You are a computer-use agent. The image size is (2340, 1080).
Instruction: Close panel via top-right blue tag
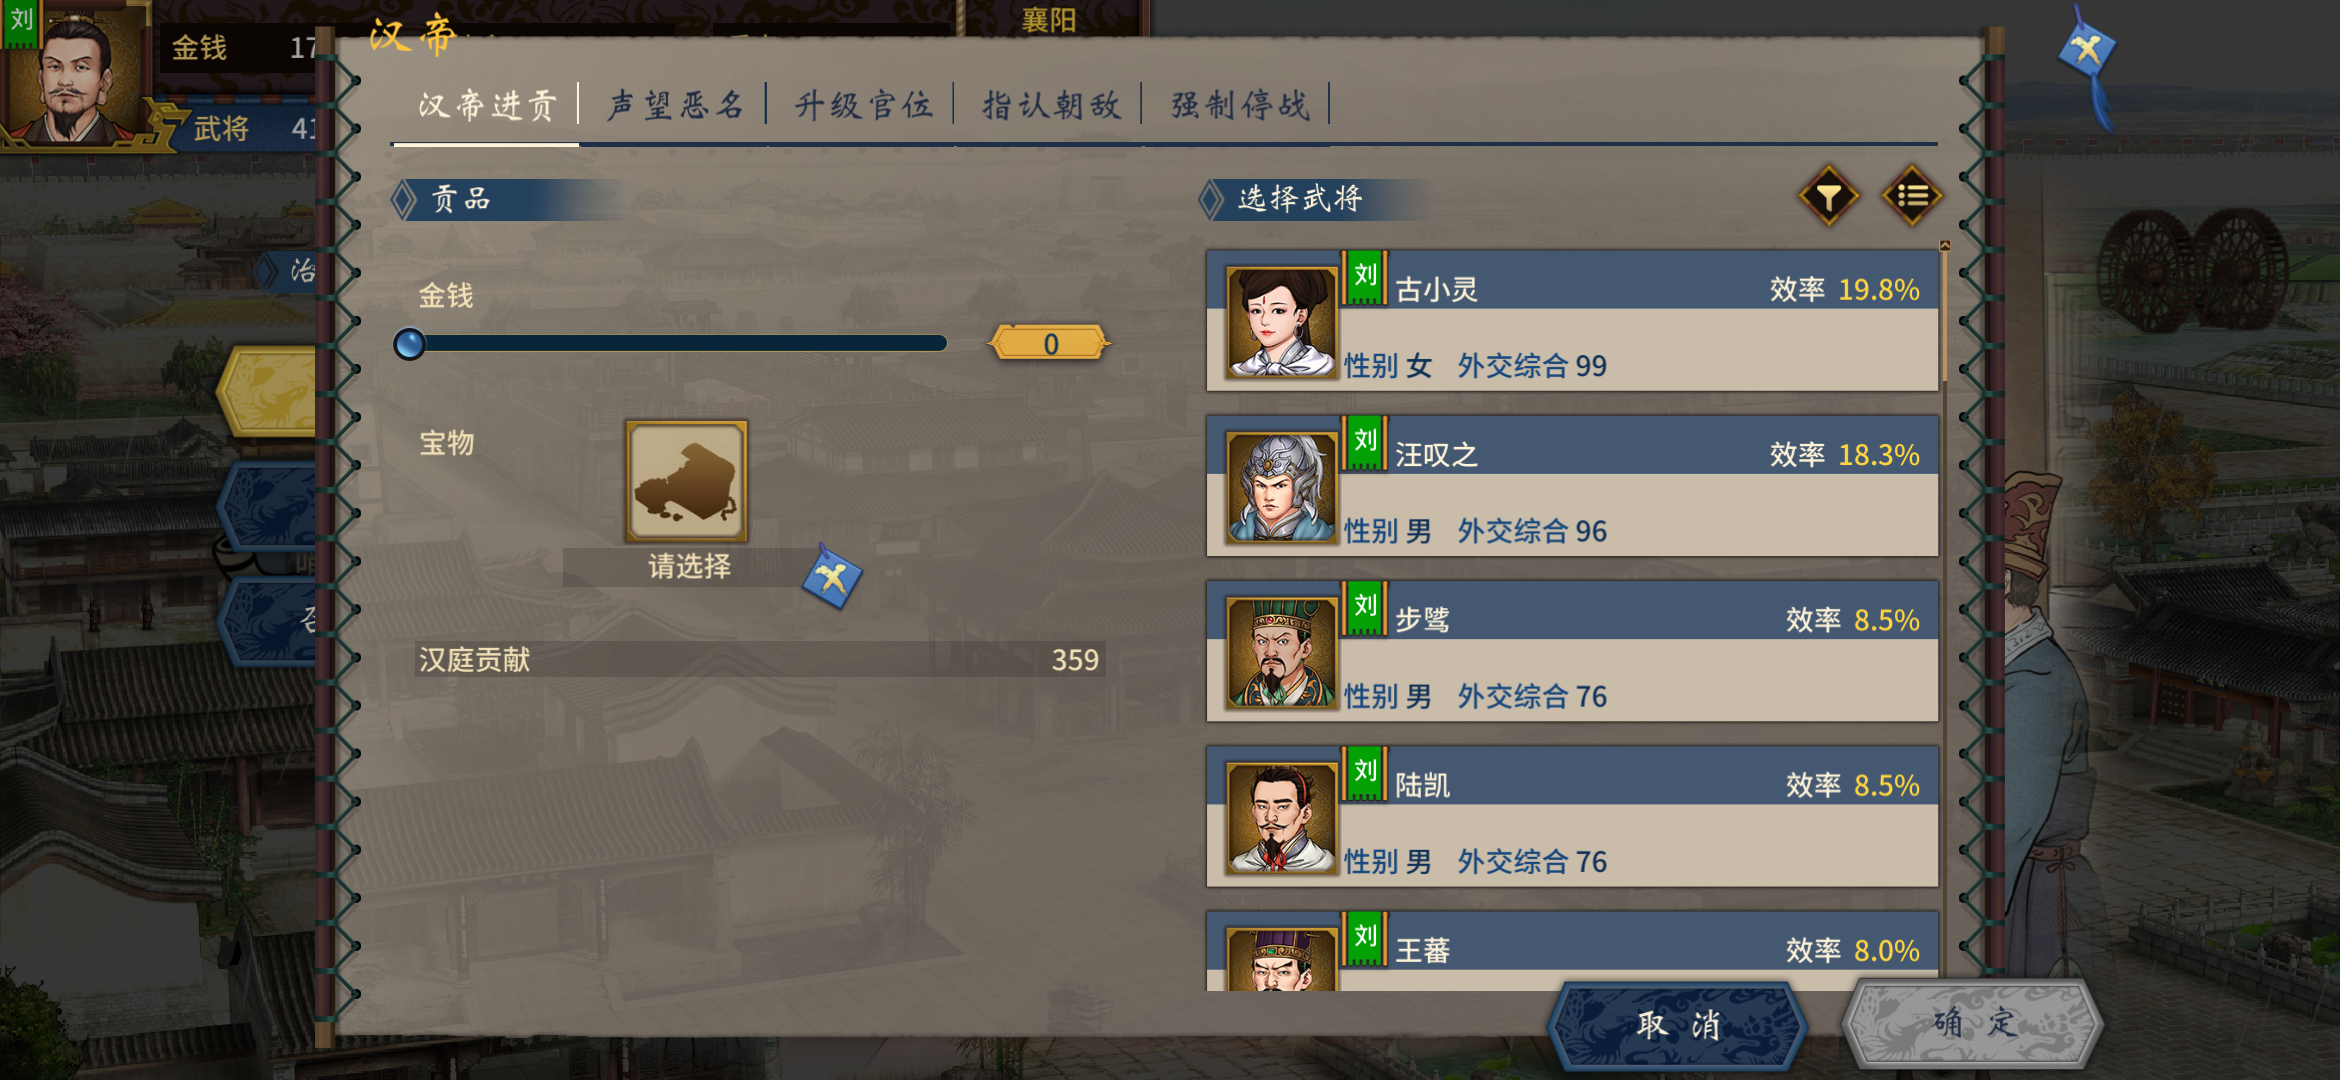(x=2087, y=48)
